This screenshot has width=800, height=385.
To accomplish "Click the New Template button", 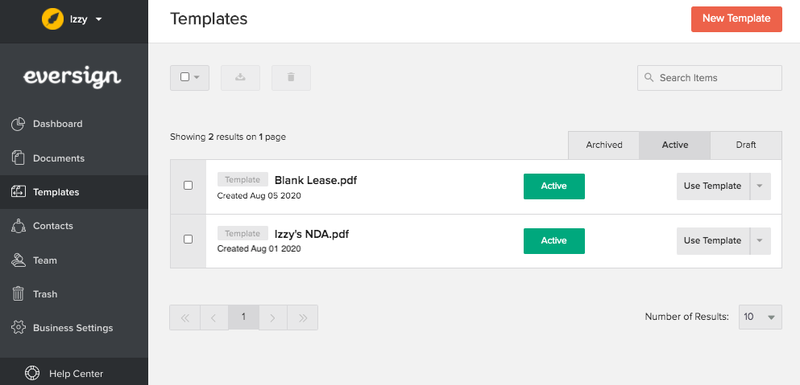I will click(736, 19).
